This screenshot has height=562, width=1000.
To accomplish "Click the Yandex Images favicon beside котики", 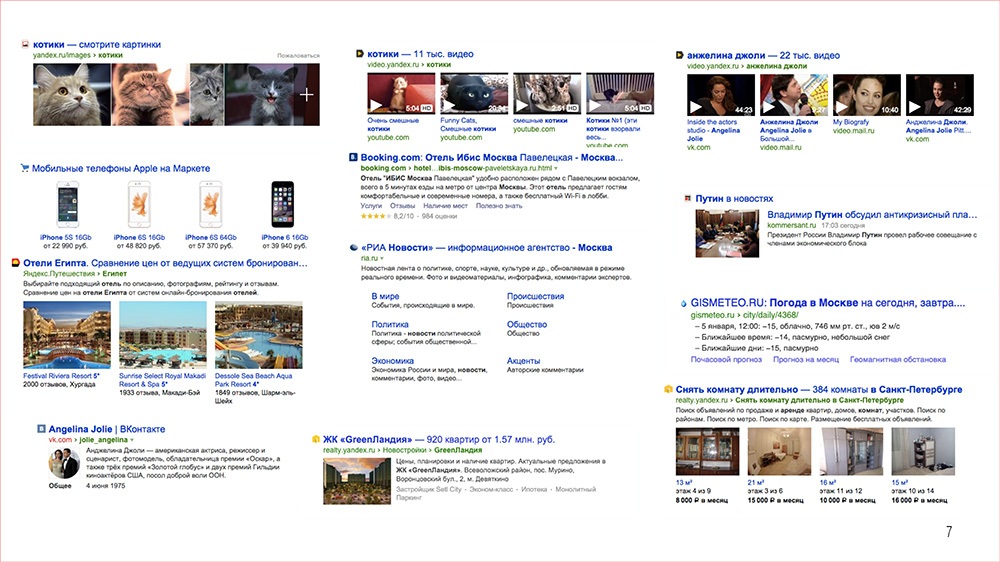I will 26,45.
